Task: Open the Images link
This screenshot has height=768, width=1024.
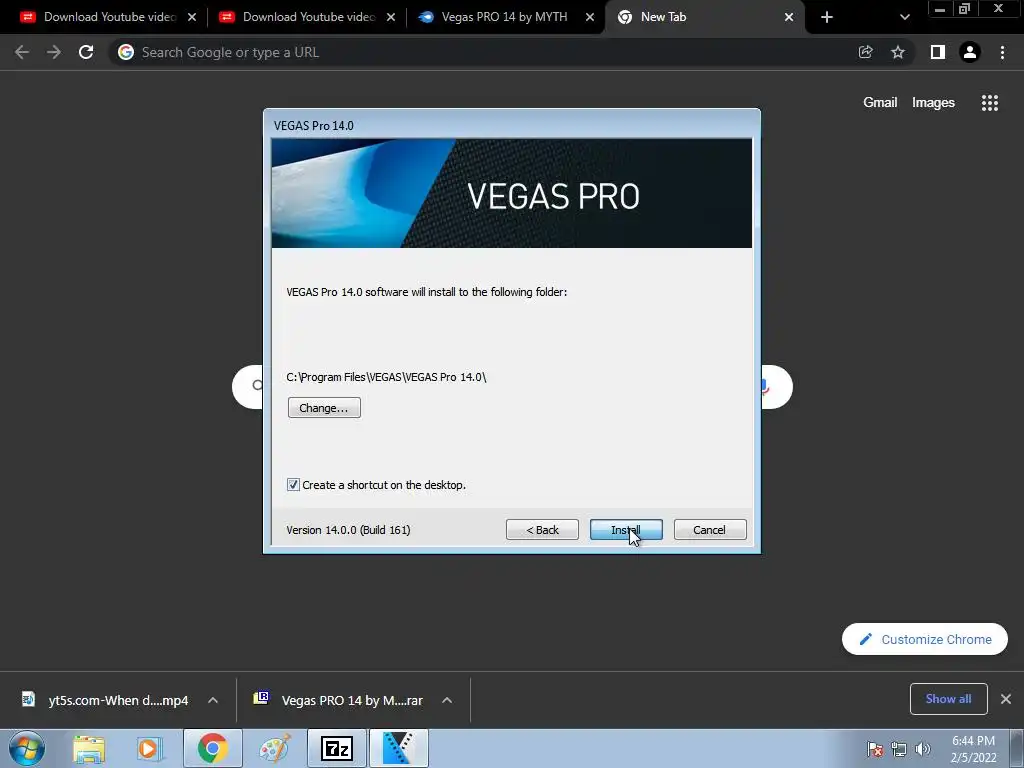Action: coord(933,103)
